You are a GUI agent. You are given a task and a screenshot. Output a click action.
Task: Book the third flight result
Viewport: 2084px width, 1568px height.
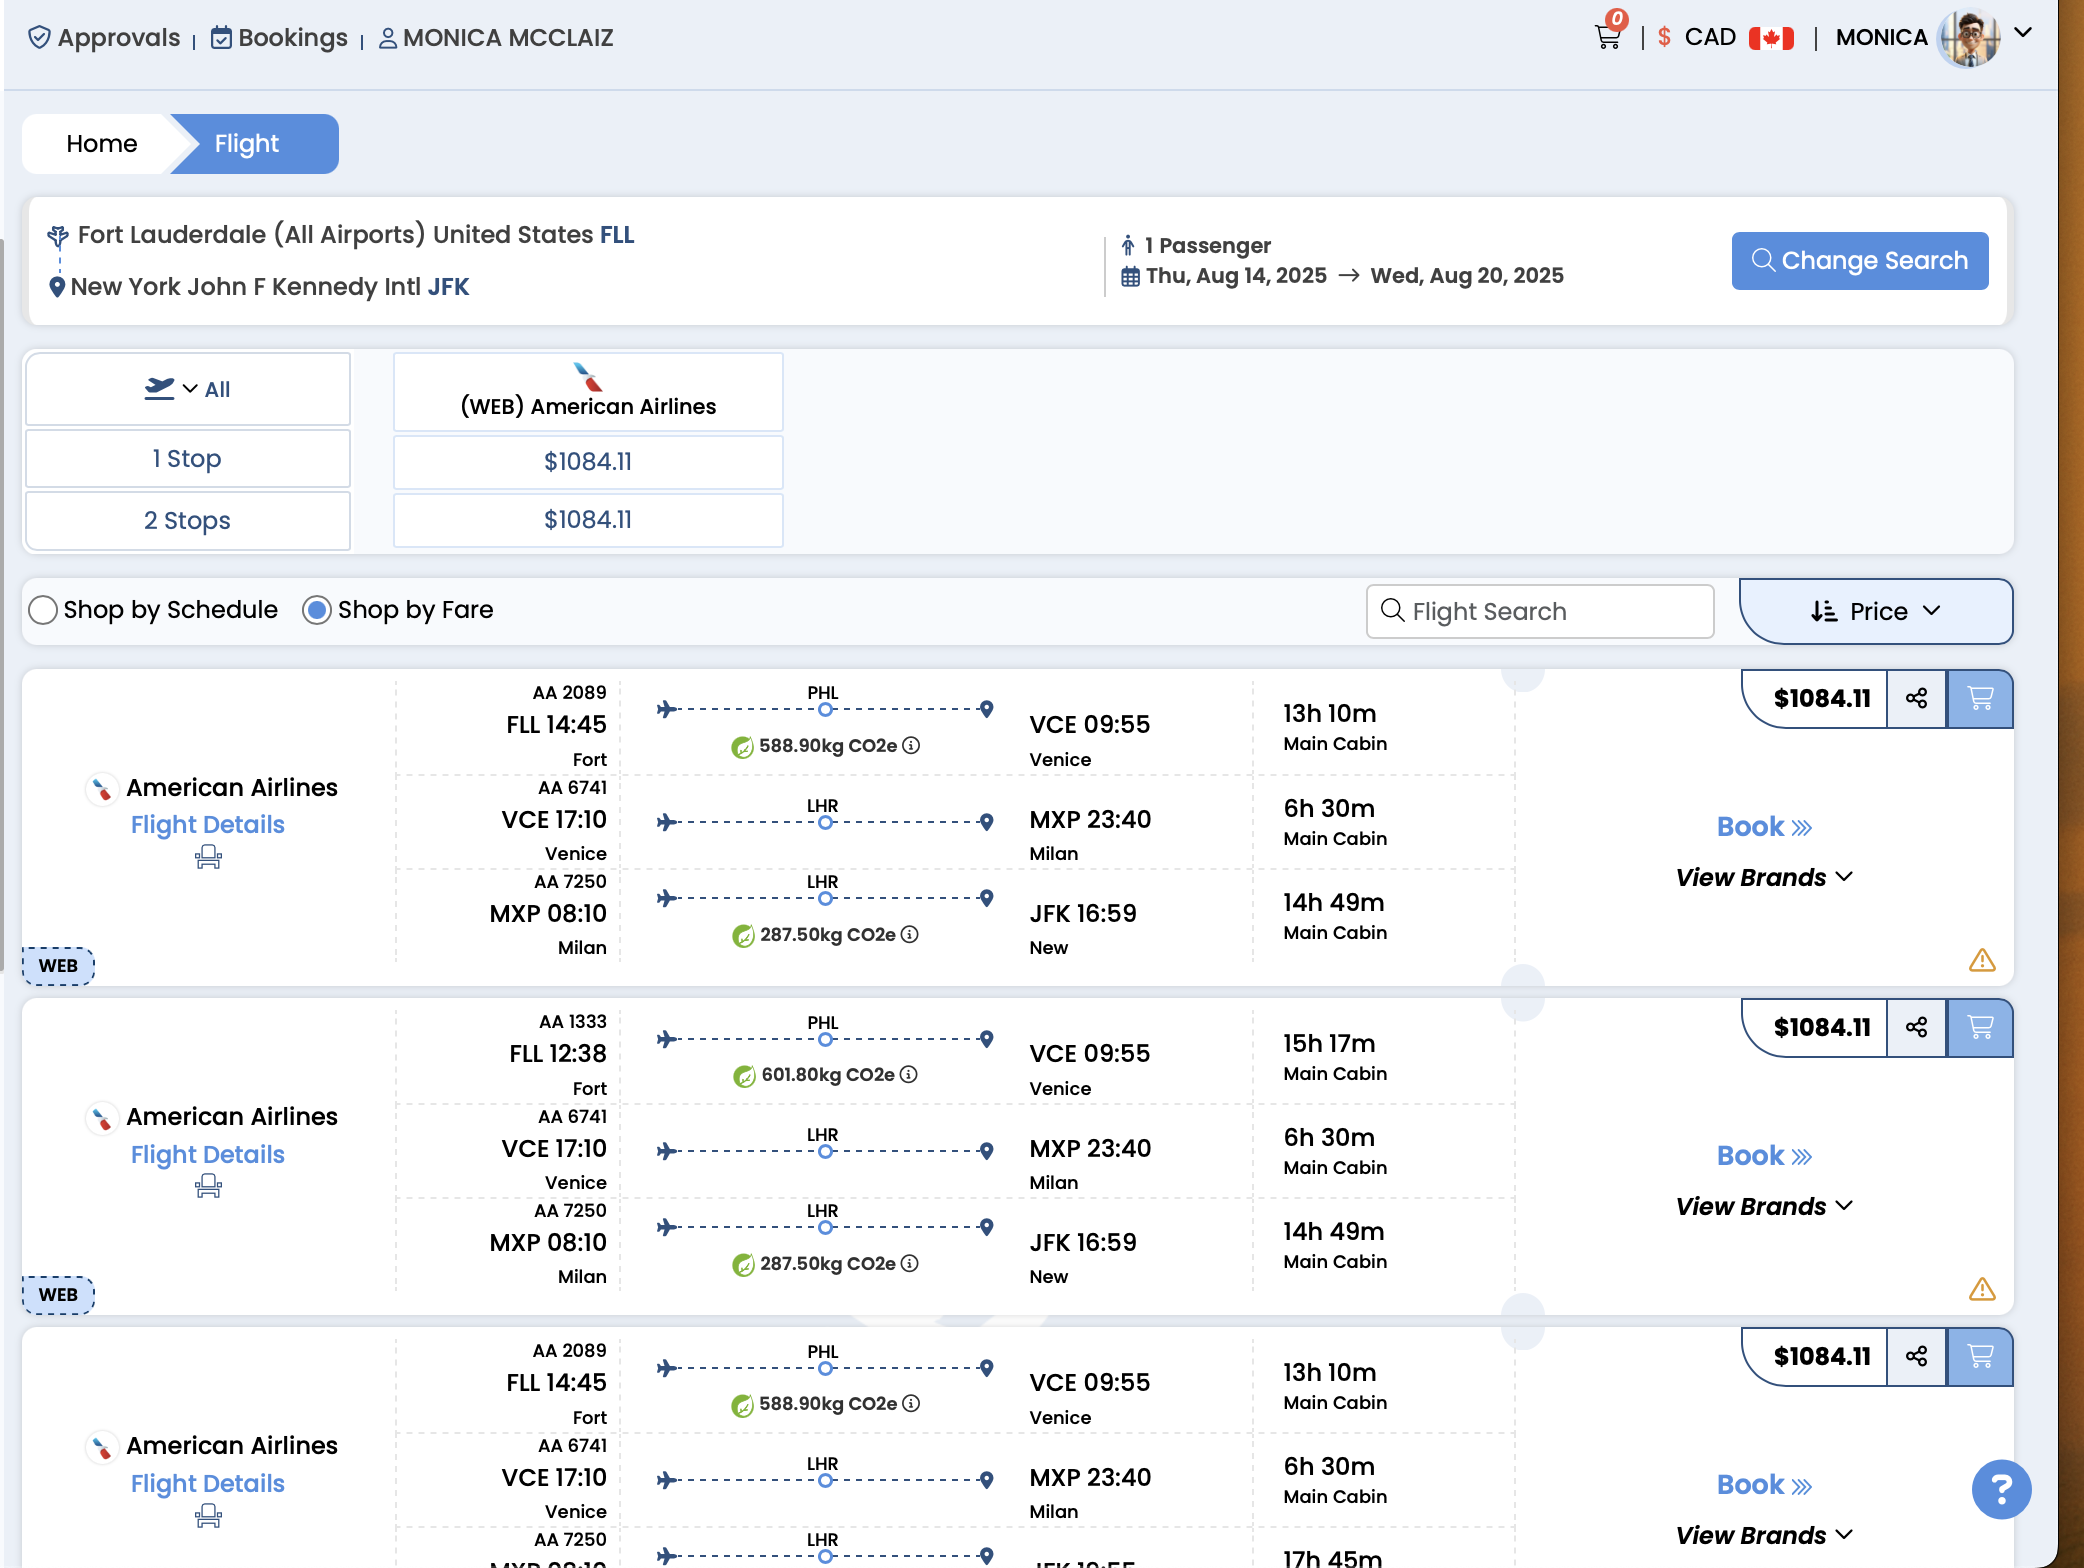click(x=1764, y=1485)
